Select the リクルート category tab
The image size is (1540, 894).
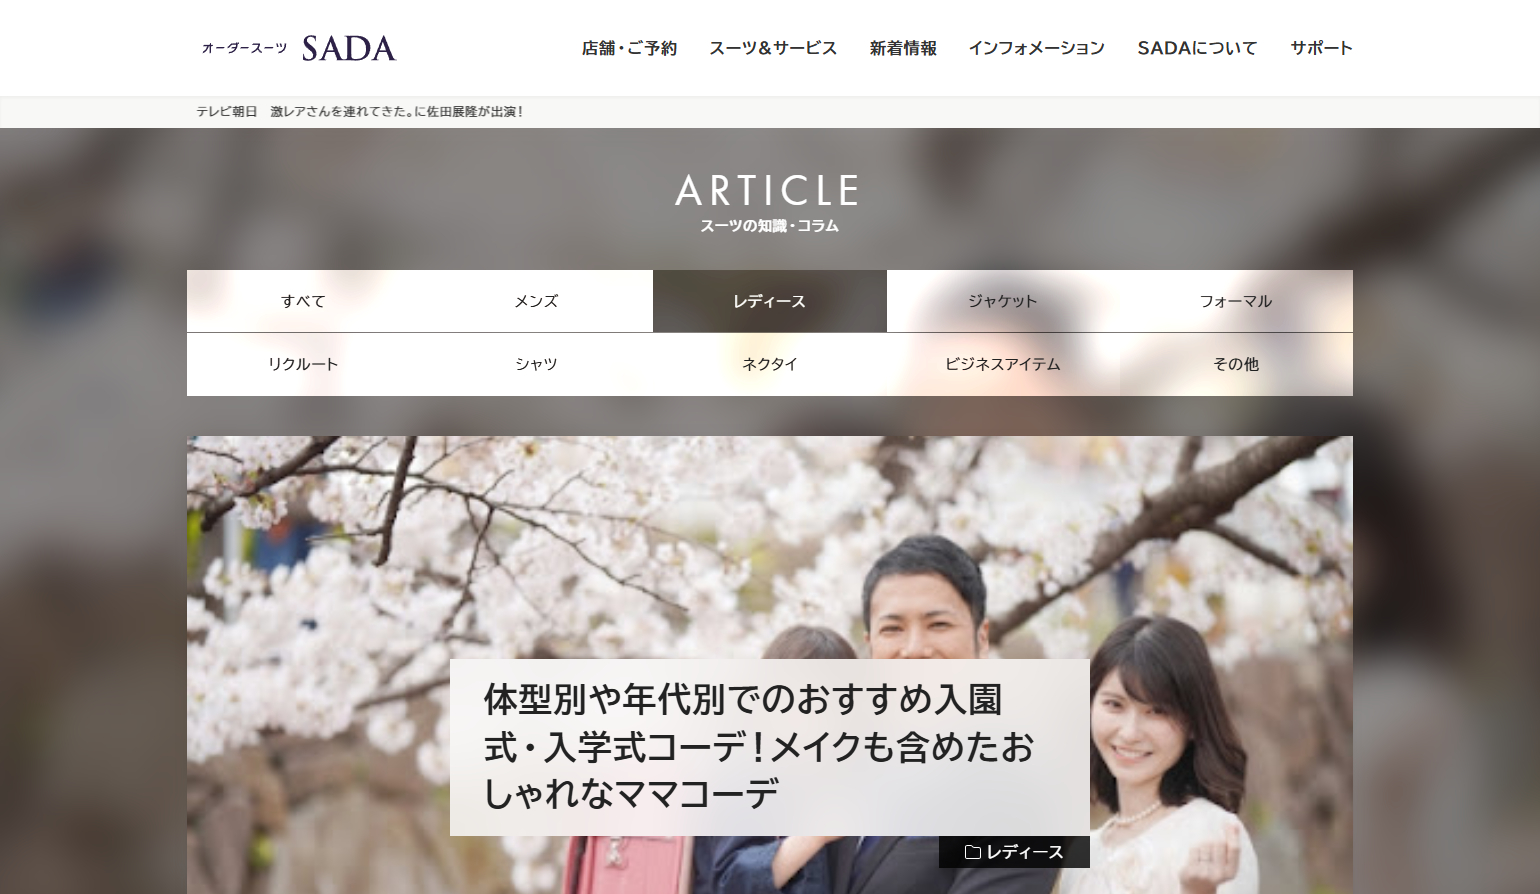pyautogui.click(x=303, y=364)
